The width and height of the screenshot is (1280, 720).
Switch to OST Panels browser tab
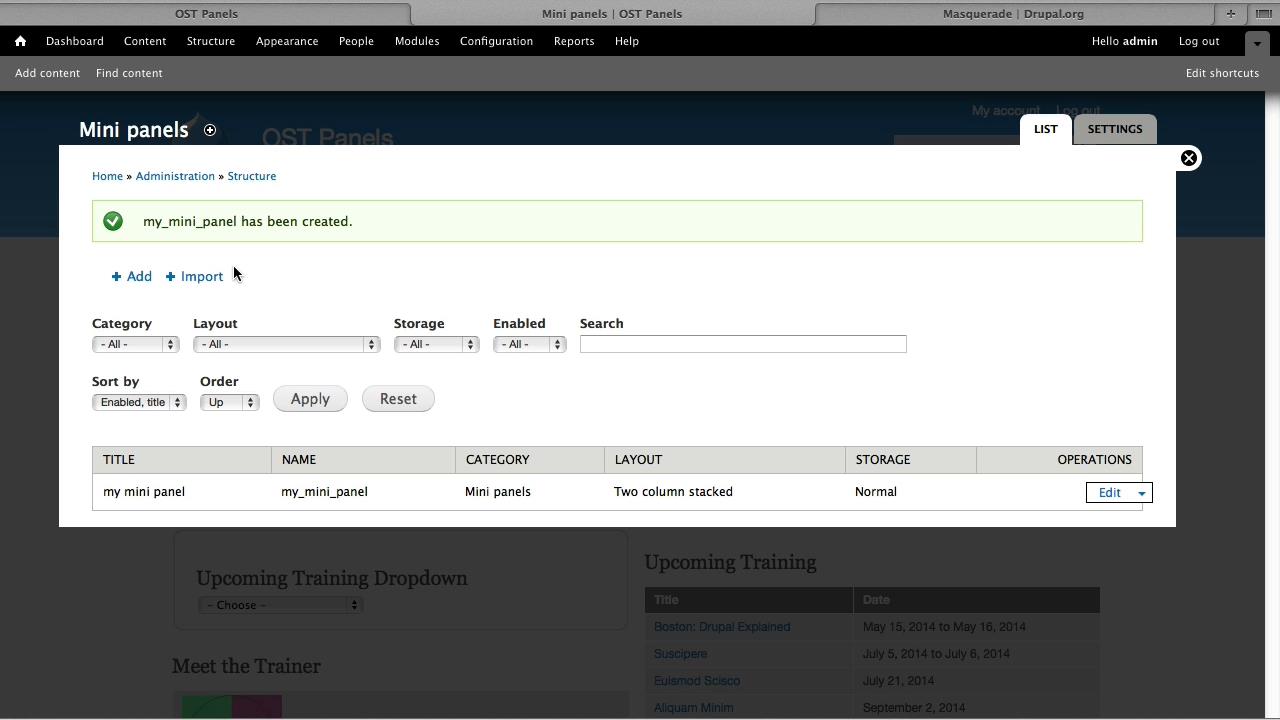pos(206,13)
